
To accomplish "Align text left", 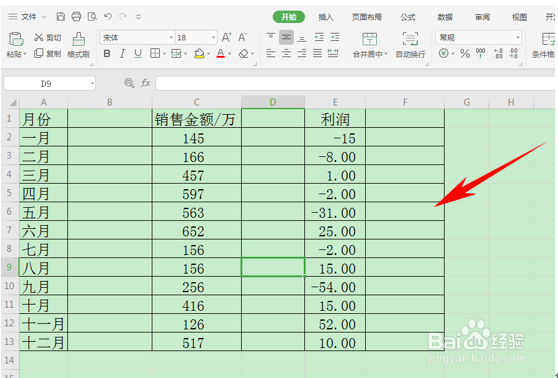I will coord(271,54).
